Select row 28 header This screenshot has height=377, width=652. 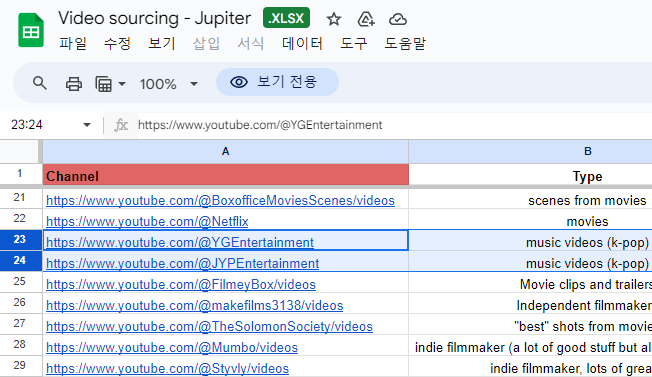click(20, 345)
